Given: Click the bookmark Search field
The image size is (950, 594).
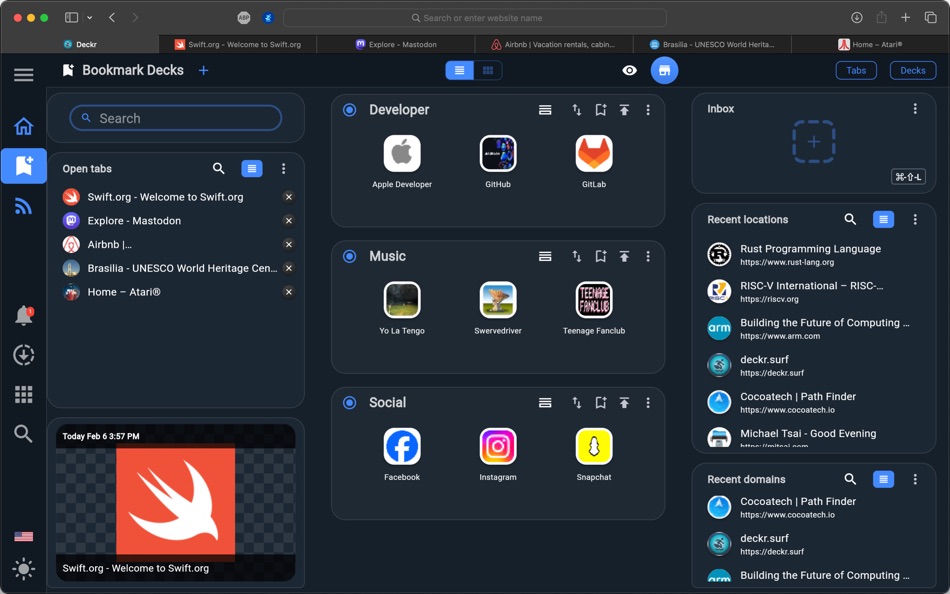Looking at the screenshot, I should (x=176, y=118).
